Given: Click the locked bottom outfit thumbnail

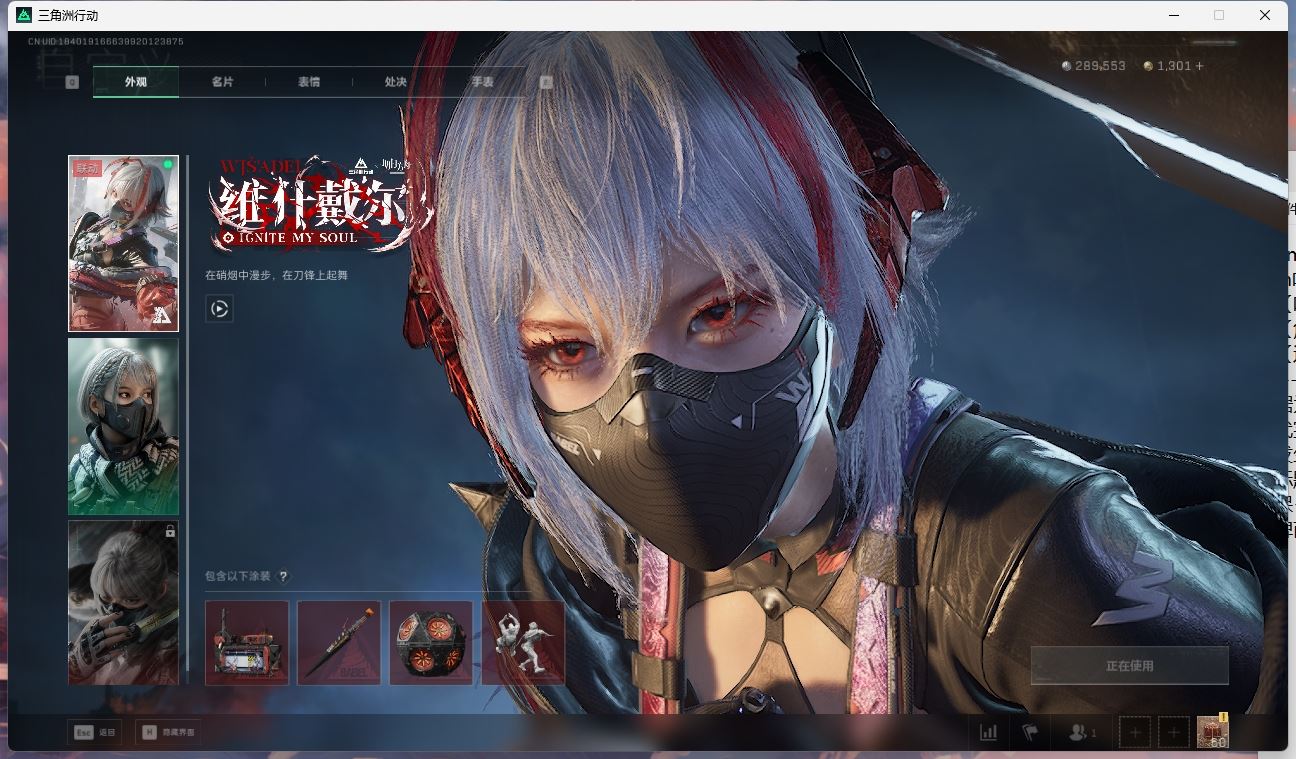Looking at the screenshot, I should (x=123, y=602).
